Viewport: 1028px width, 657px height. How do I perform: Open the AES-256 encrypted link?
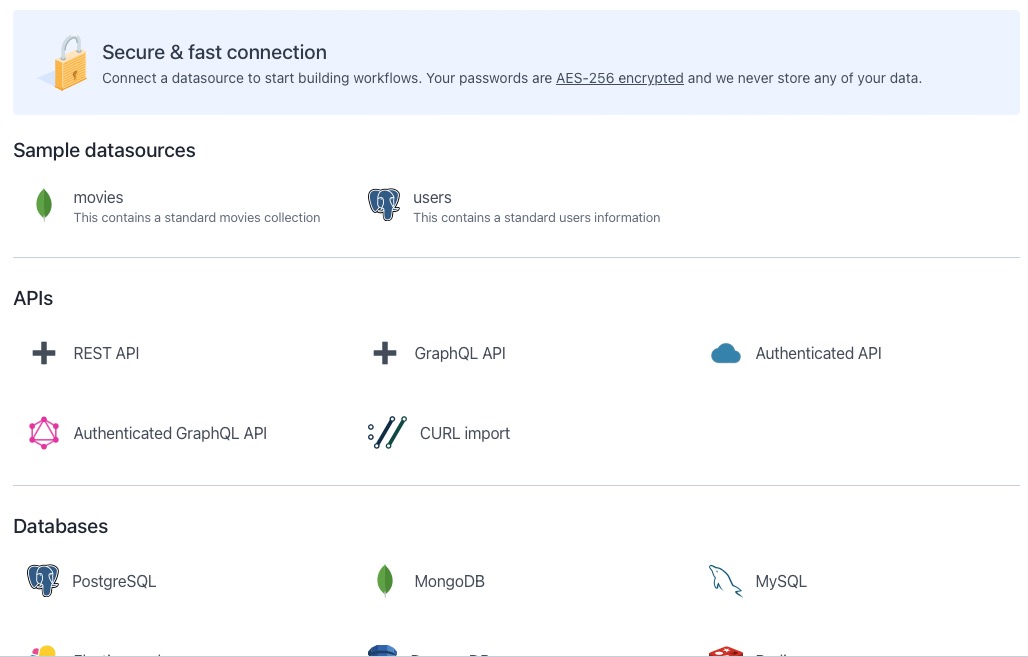click(x=619, y=78)
